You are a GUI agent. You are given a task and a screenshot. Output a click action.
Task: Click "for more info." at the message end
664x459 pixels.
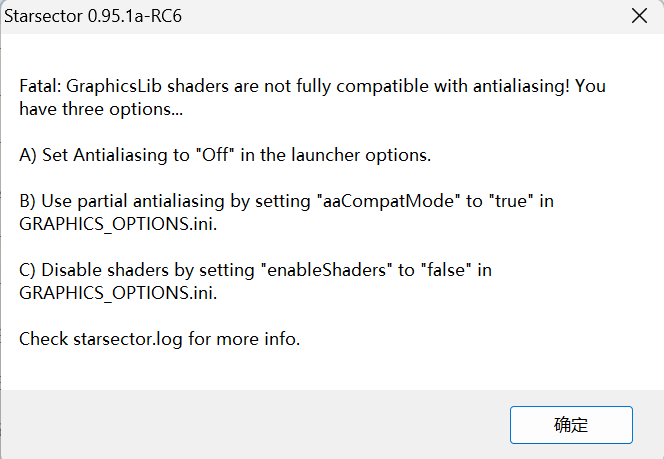pos(245,339)
